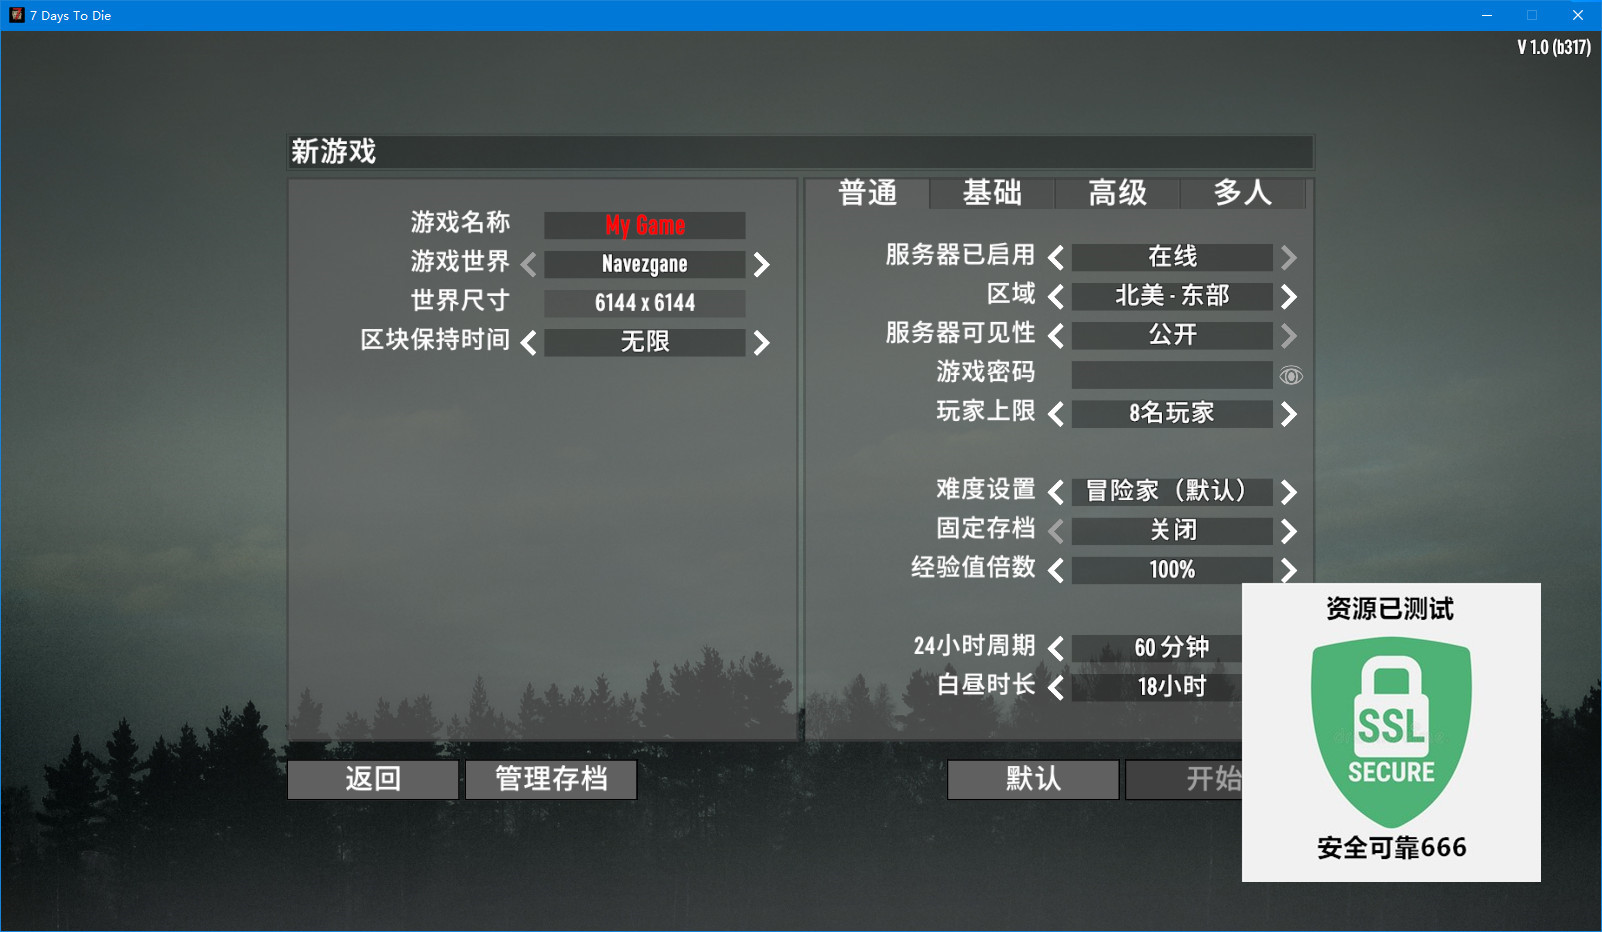Click the 返回 button
The width and height of the screenshot is (1602, 932).
(373, 779)
